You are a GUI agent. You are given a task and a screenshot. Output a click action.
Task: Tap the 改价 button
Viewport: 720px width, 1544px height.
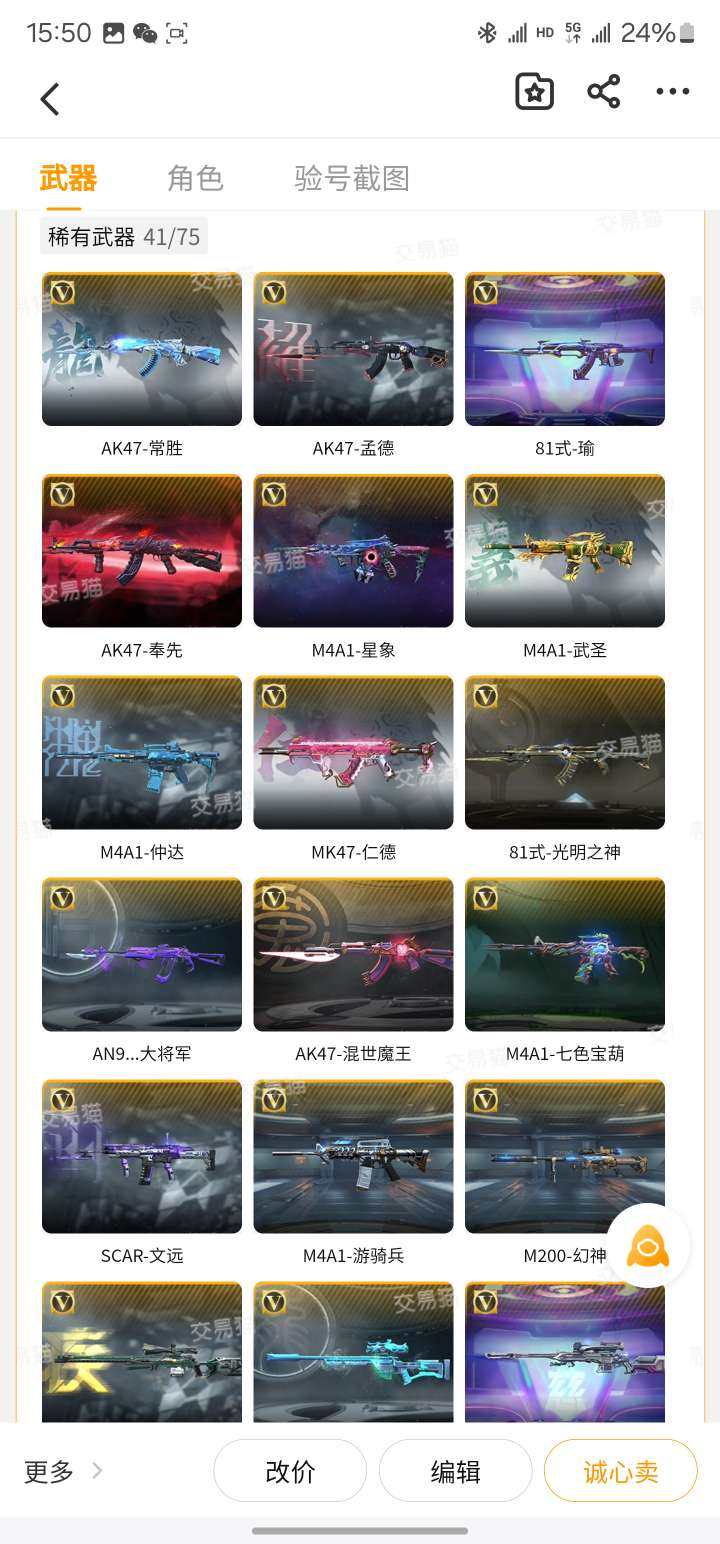[290, 1470]
